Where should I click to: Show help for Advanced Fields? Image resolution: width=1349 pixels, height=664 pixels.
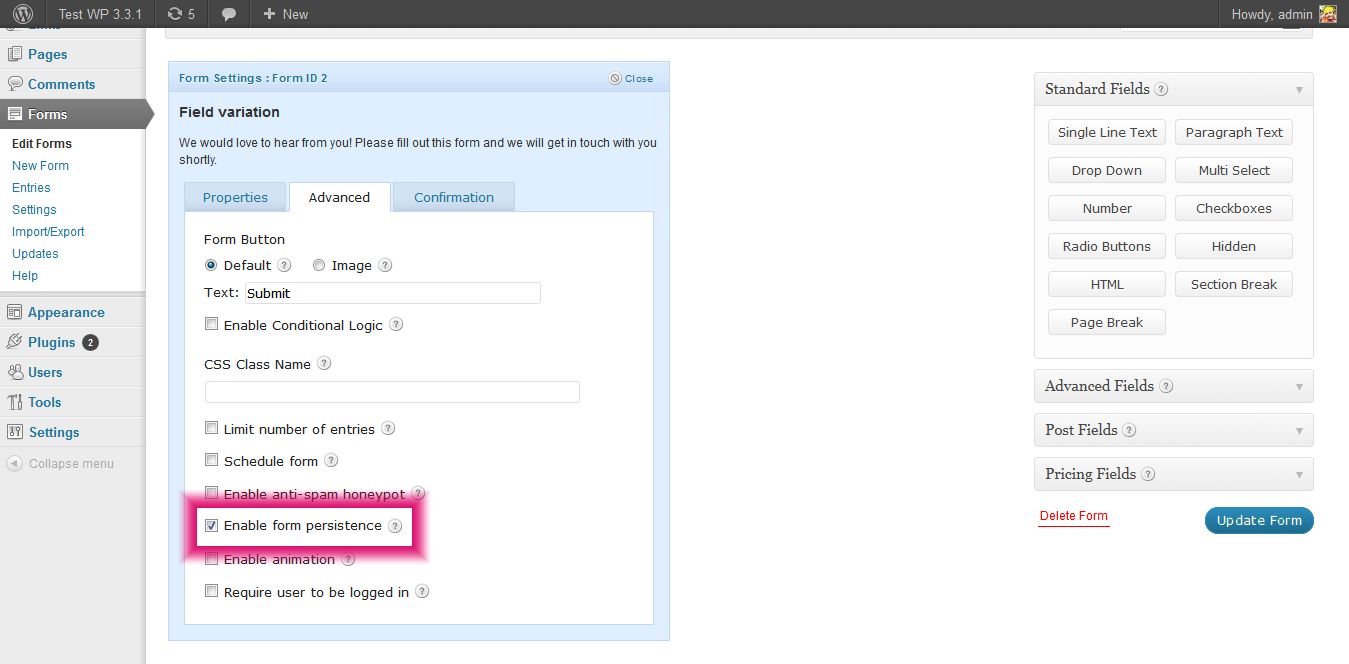tap(1165, 386)
